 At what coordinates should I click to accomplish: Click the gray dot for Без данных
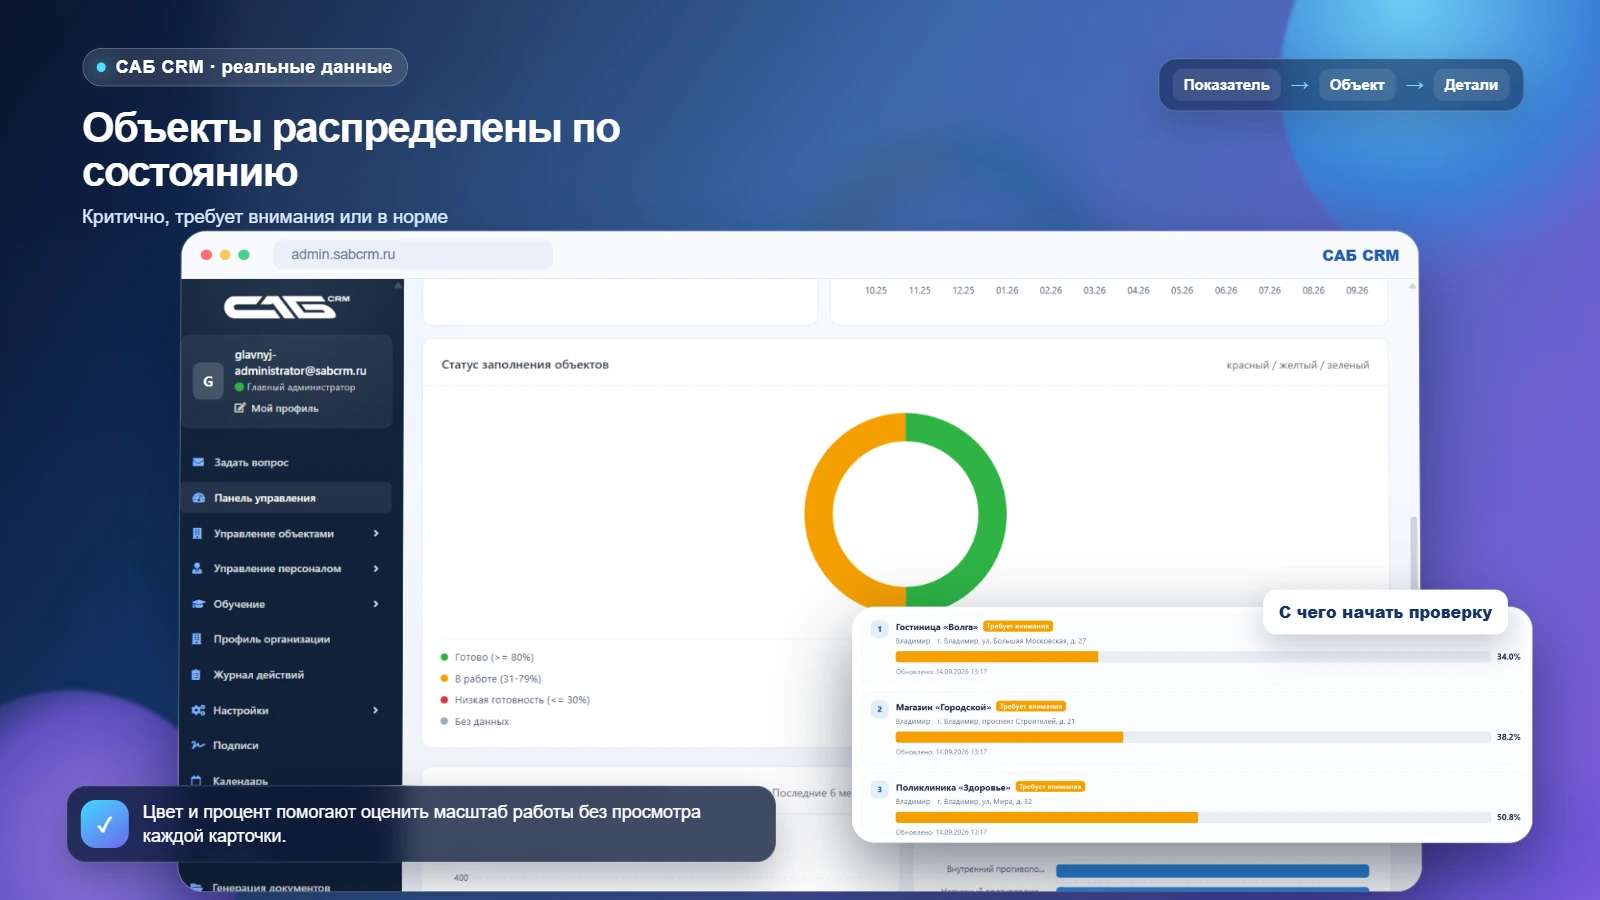(444, 721)
